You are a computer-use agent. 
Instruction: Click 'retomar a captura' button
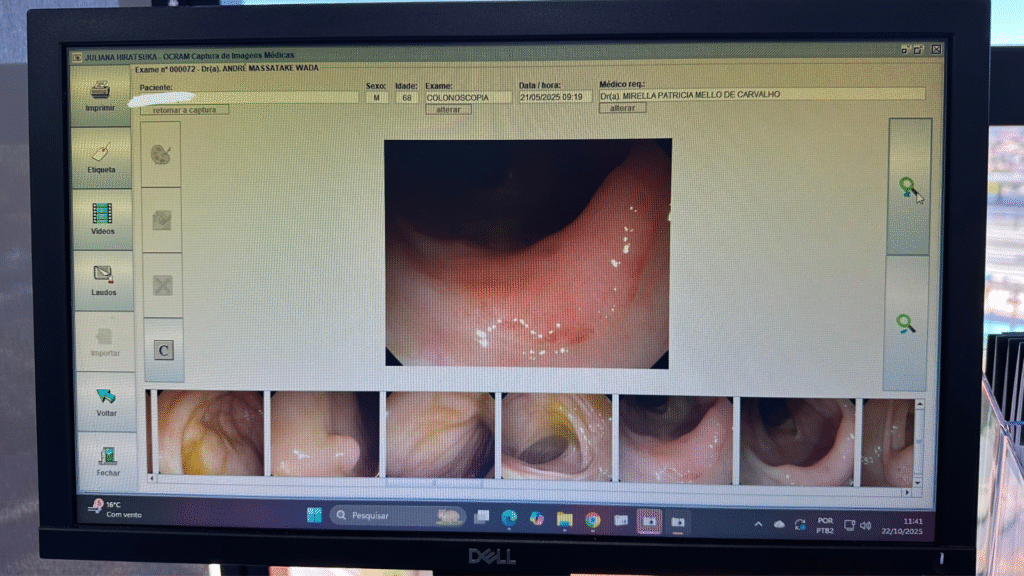(184, 109)
